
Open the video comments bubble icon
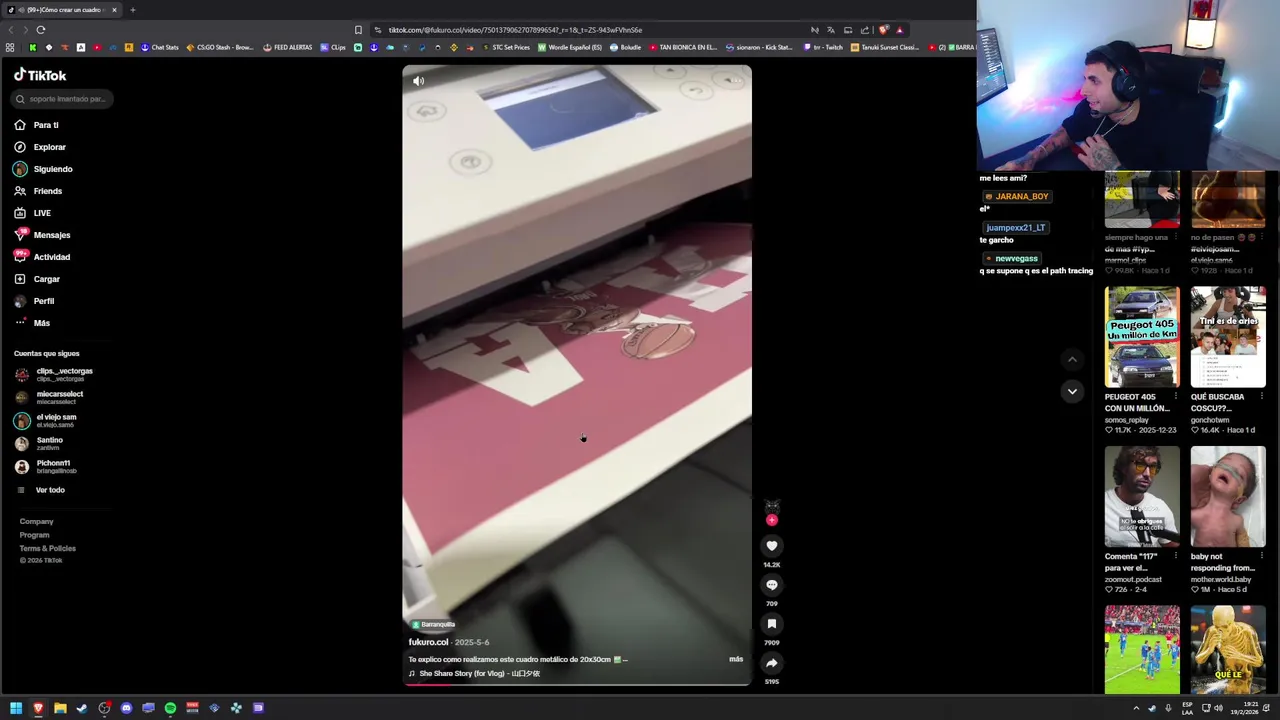(771, 585)
